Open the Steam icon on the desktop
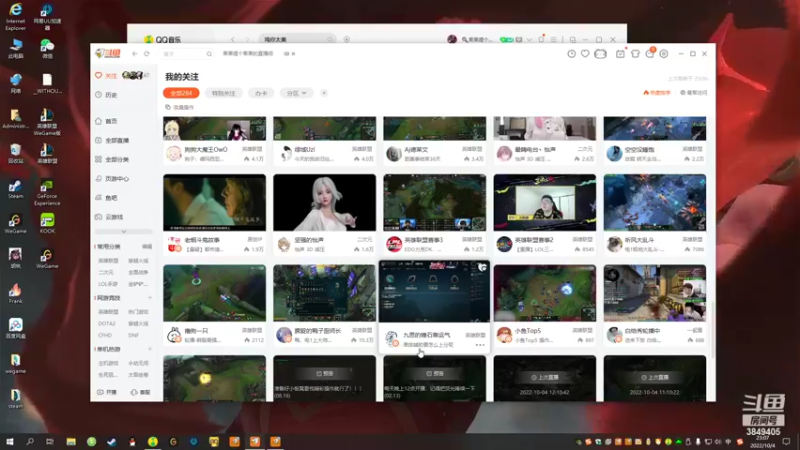This screenshot has width=800, height=450. [x=15, y=189]
